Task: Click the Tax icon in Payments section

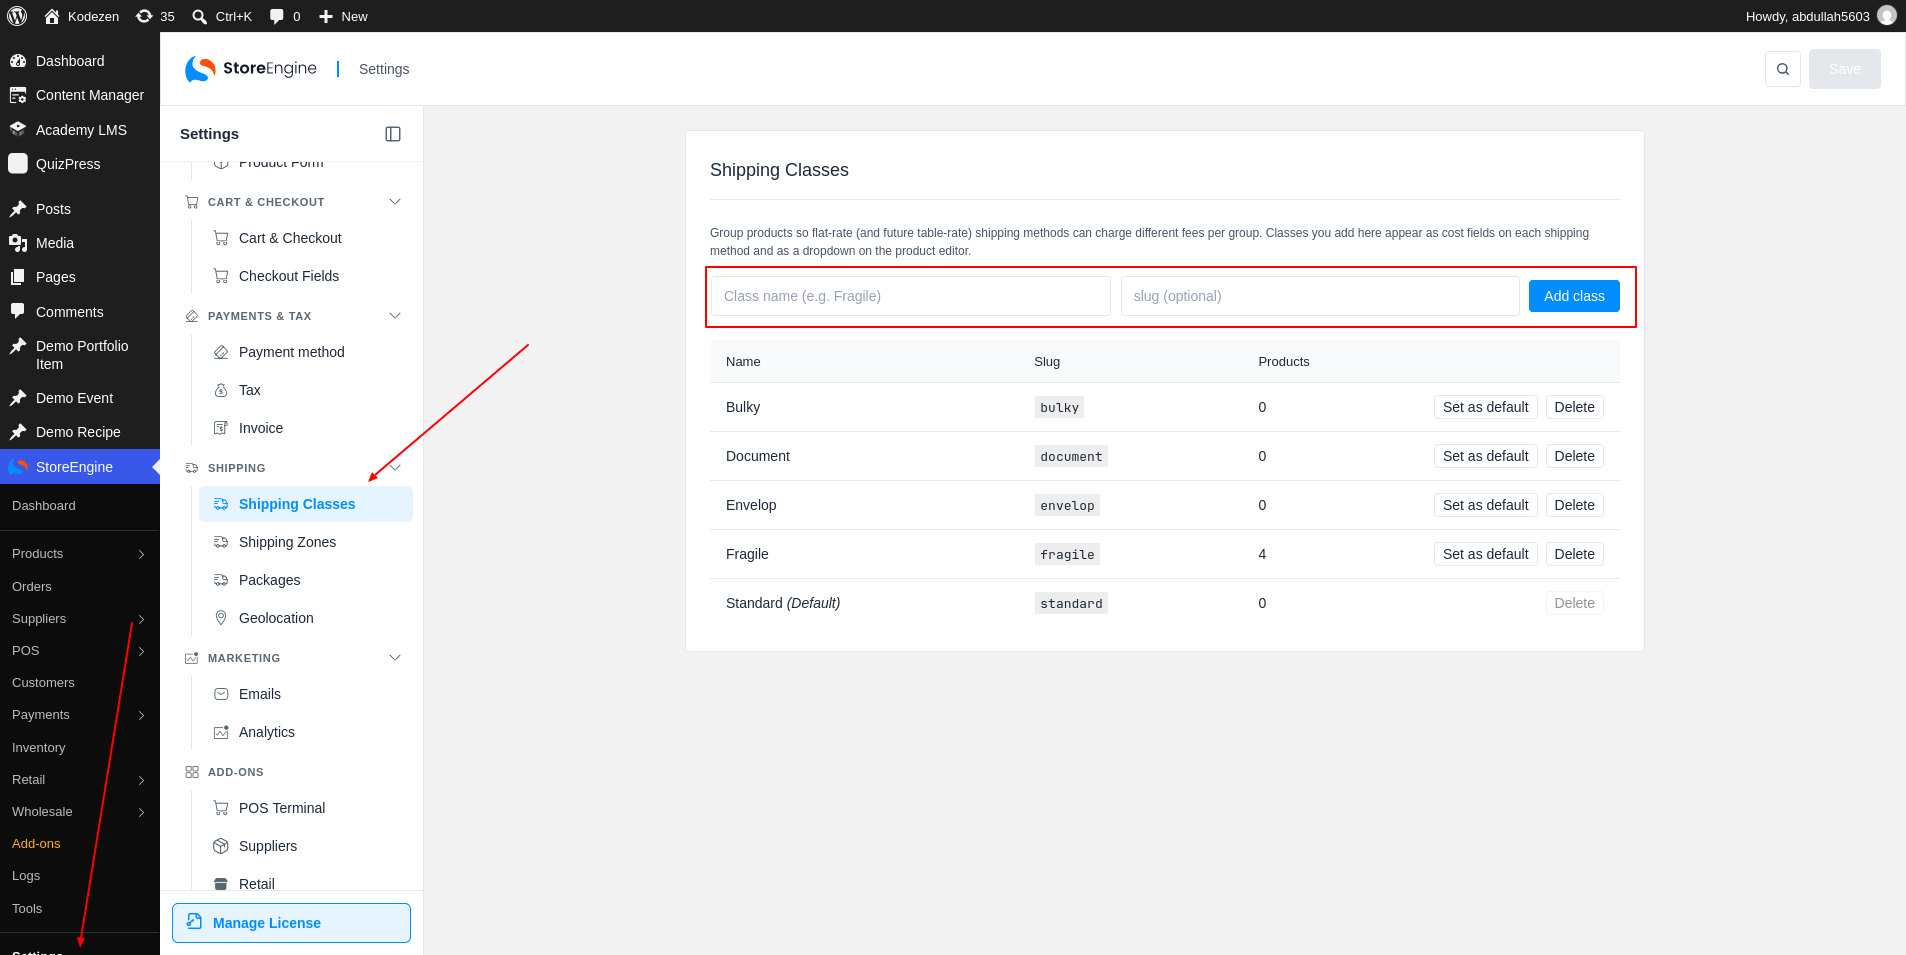Action: point(221,390)
